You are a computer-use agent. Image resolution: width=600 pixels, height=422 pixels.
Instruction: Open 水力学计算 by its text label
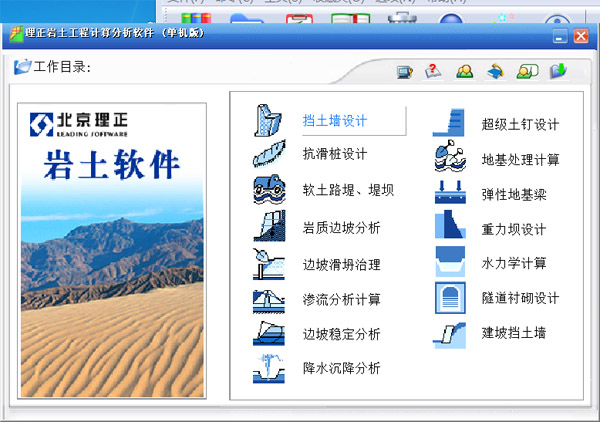tap(514, 263)
